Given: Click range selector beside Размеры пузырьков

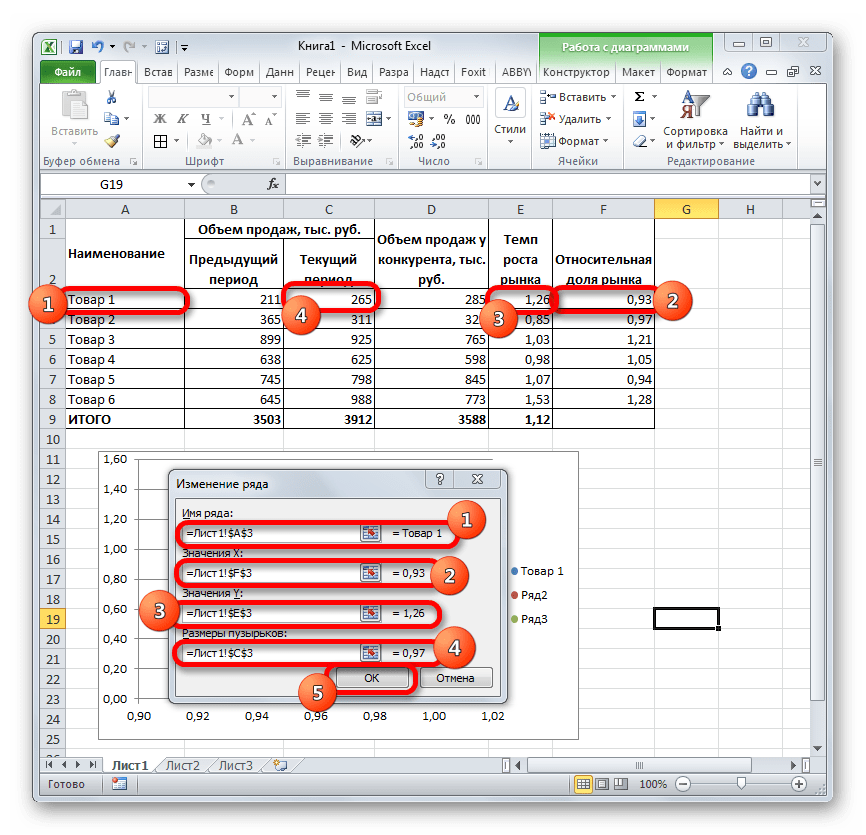Looking at the screenshot, I should (x=370, y=653).
